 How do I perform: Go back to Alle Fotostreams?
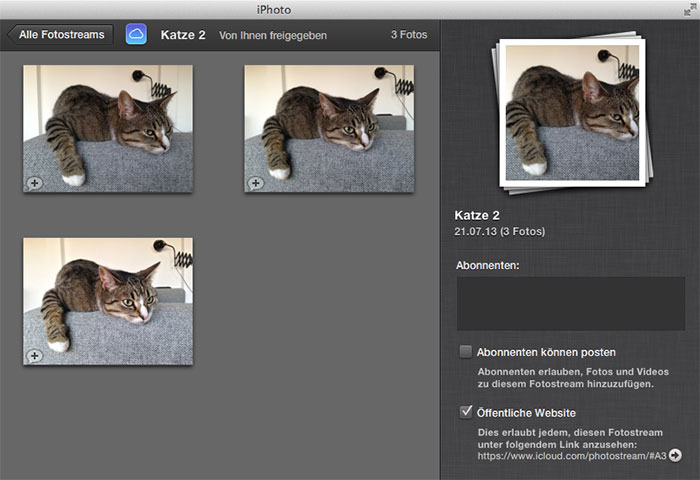(x=61, y=35)
